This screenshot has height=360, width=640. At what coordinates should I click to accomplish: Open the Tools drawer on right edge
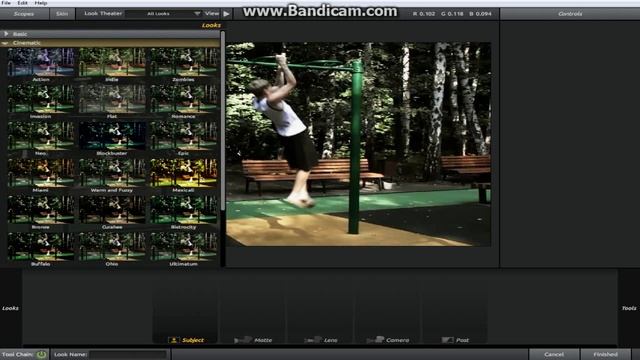[629, 308]
